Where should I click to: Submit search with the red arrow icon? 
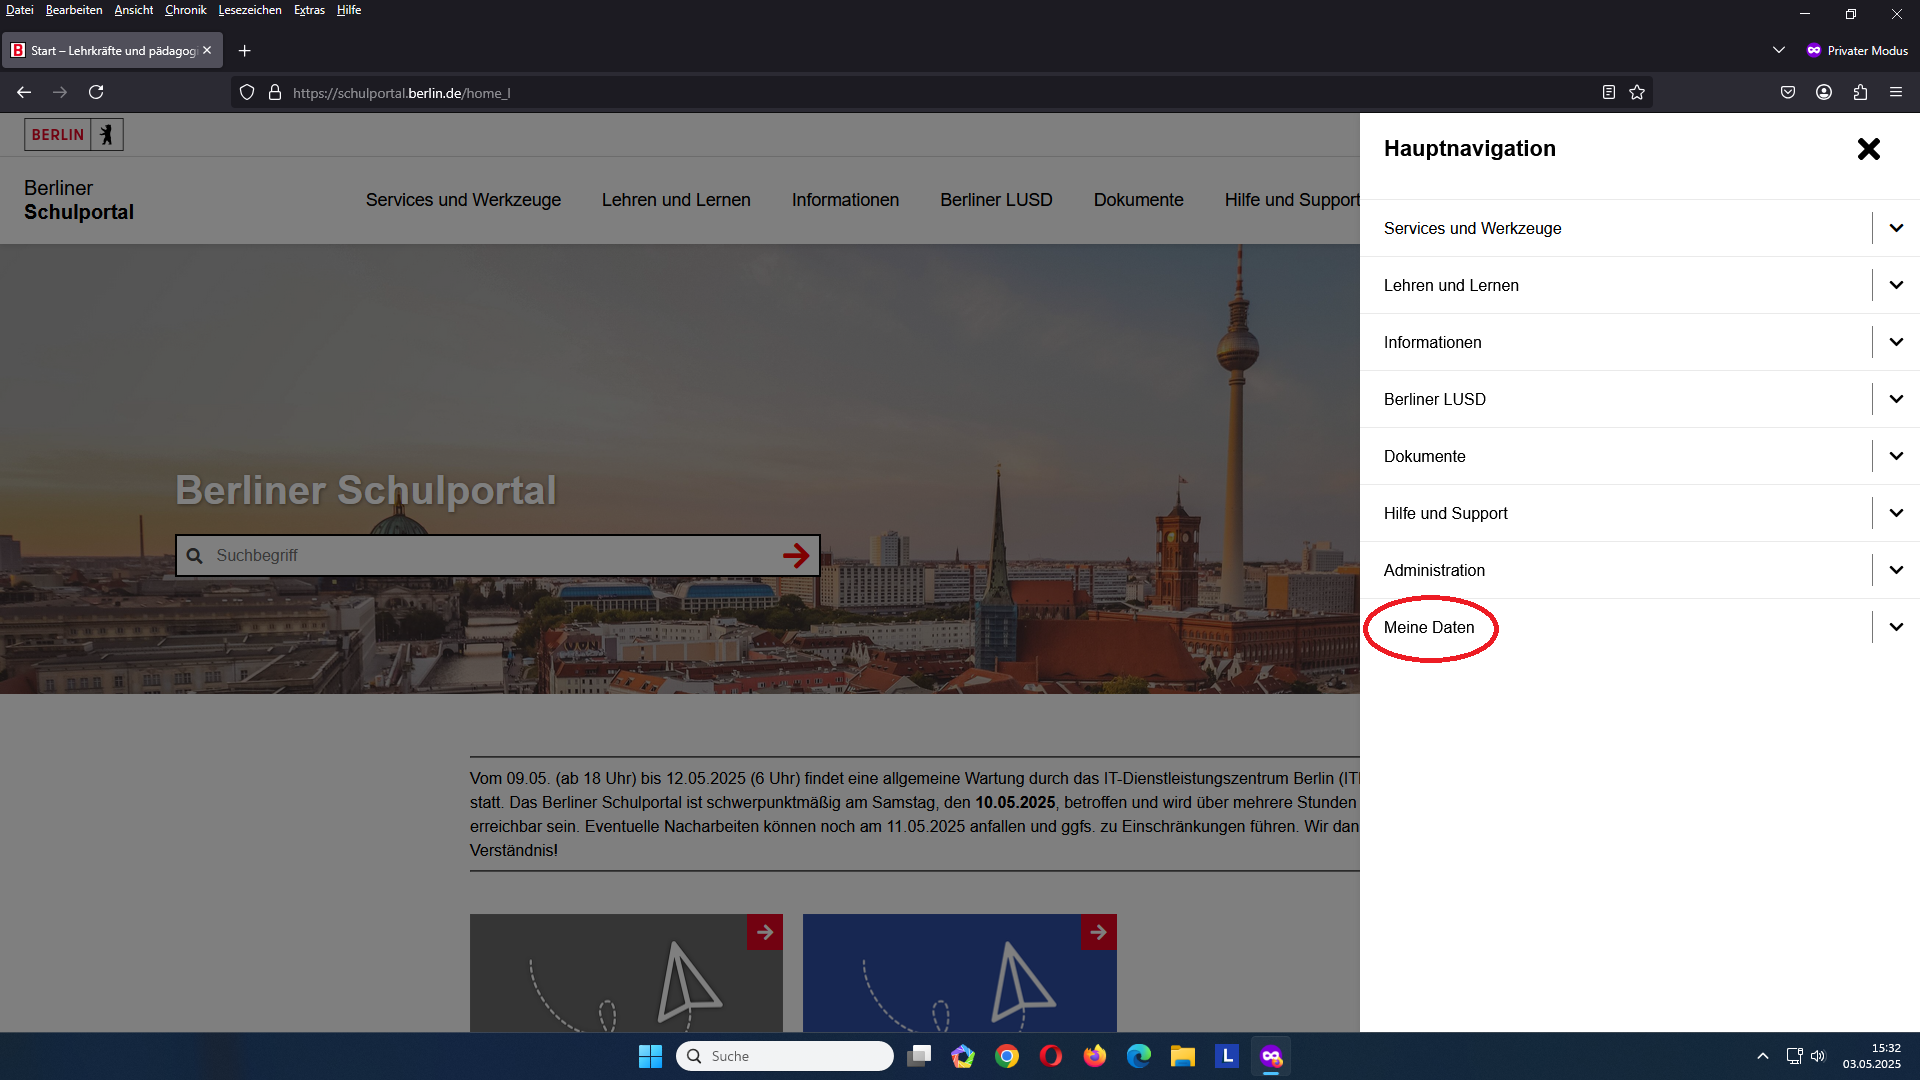(796, 556)
